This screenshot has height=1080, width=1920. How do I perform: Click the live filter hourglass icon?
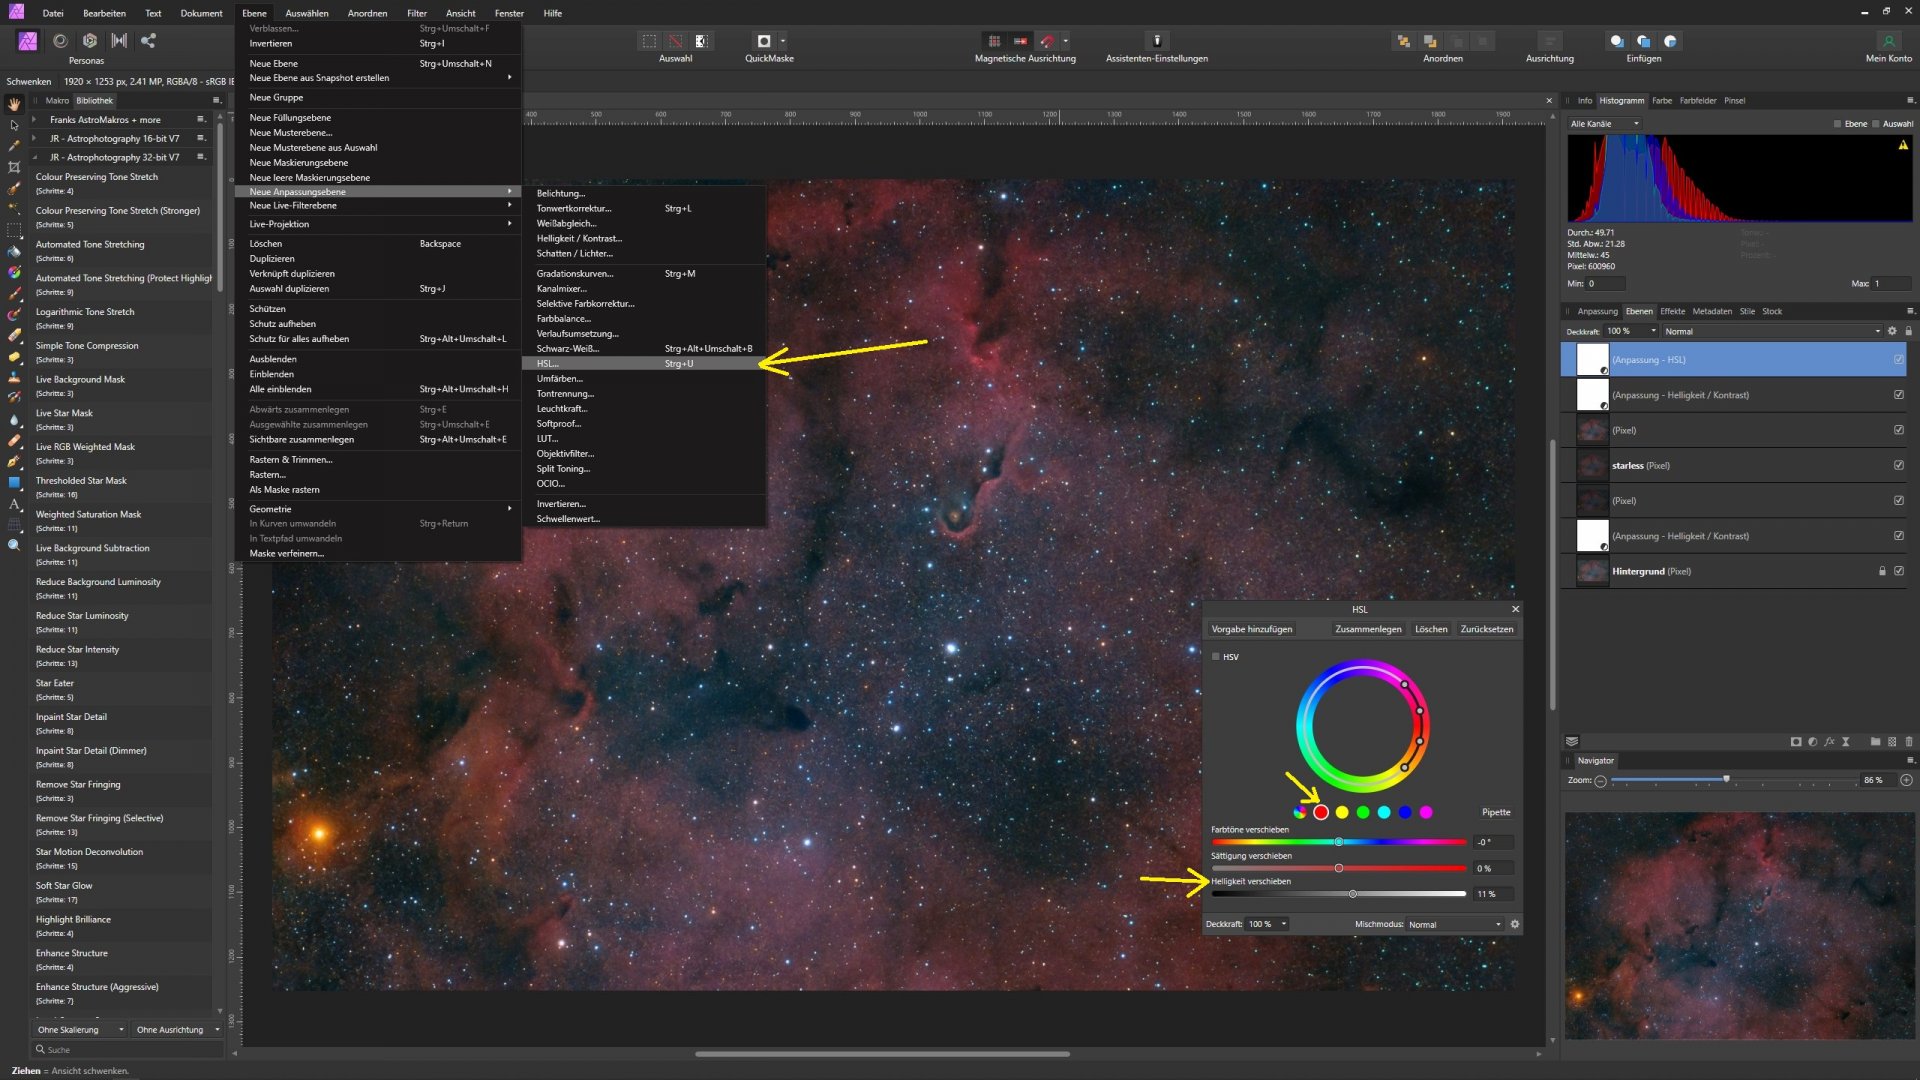pos(1846,742)
